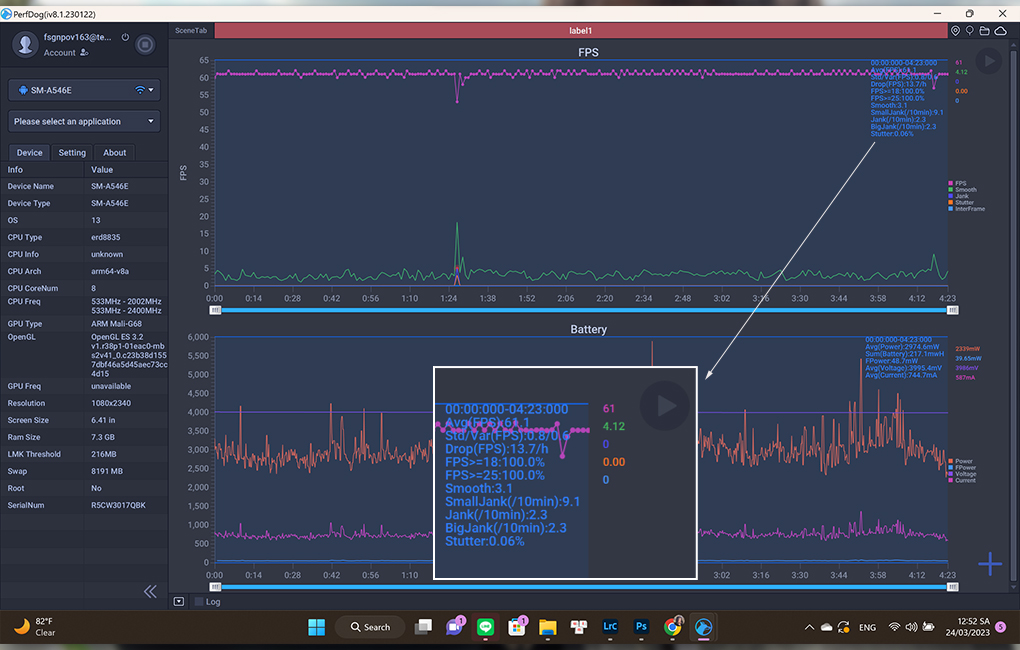Viewport: 1020px width, 650px height.
Task: Click the fsgnpov163 username text
Action: [x=77, y=37]
